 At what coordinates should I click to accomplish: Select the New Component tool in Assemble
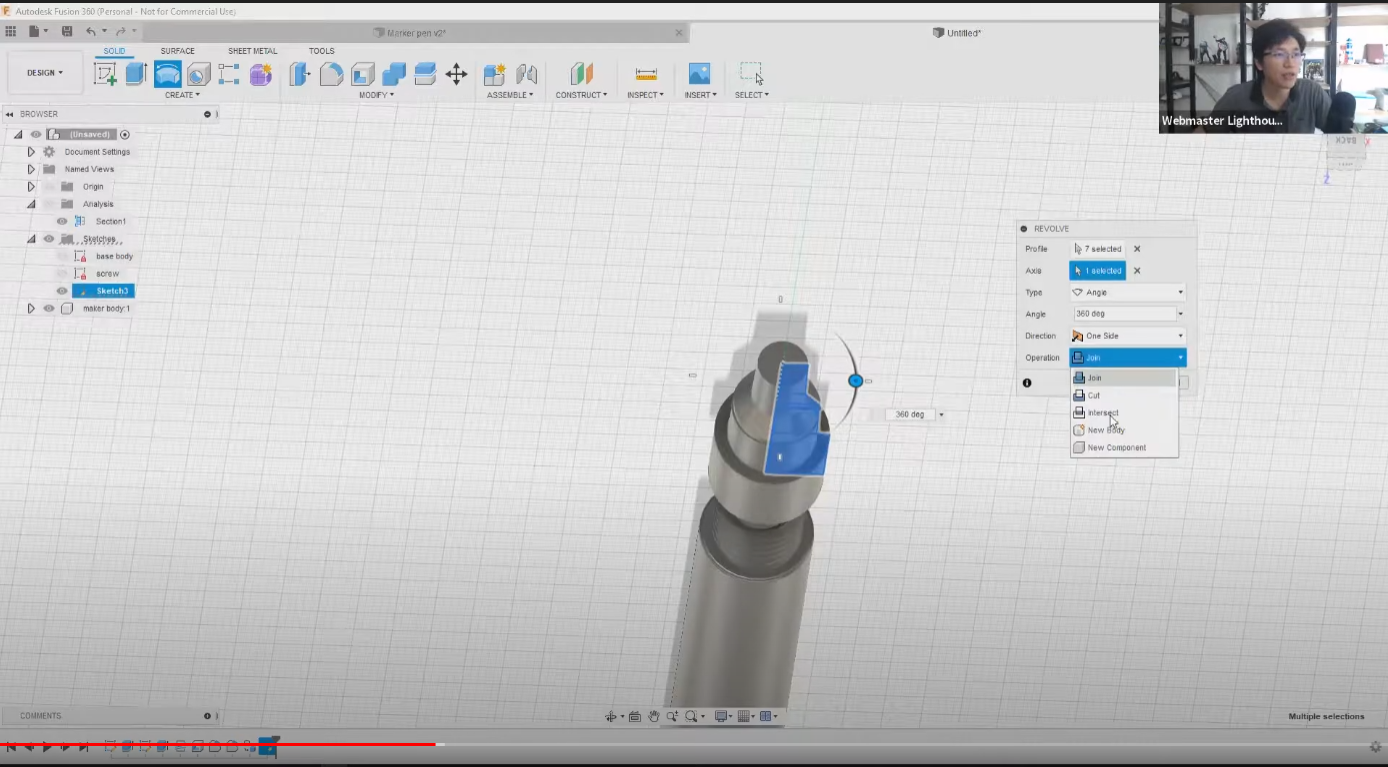point(494,74)
